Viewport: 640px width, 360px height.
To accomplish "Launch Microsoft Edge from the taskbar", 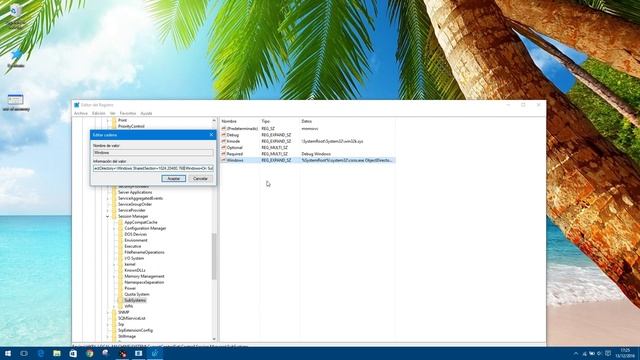I will point(40,353).
